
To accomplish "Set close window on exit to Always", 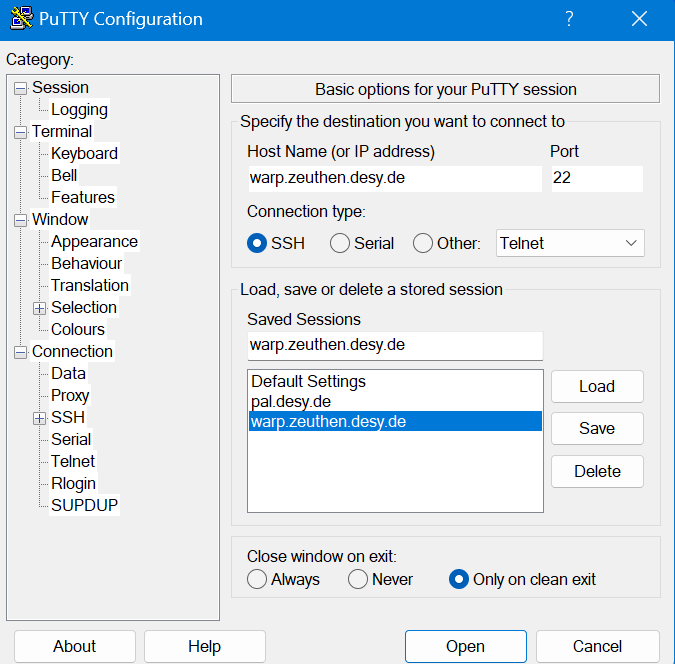I will (x=257, y=579).
